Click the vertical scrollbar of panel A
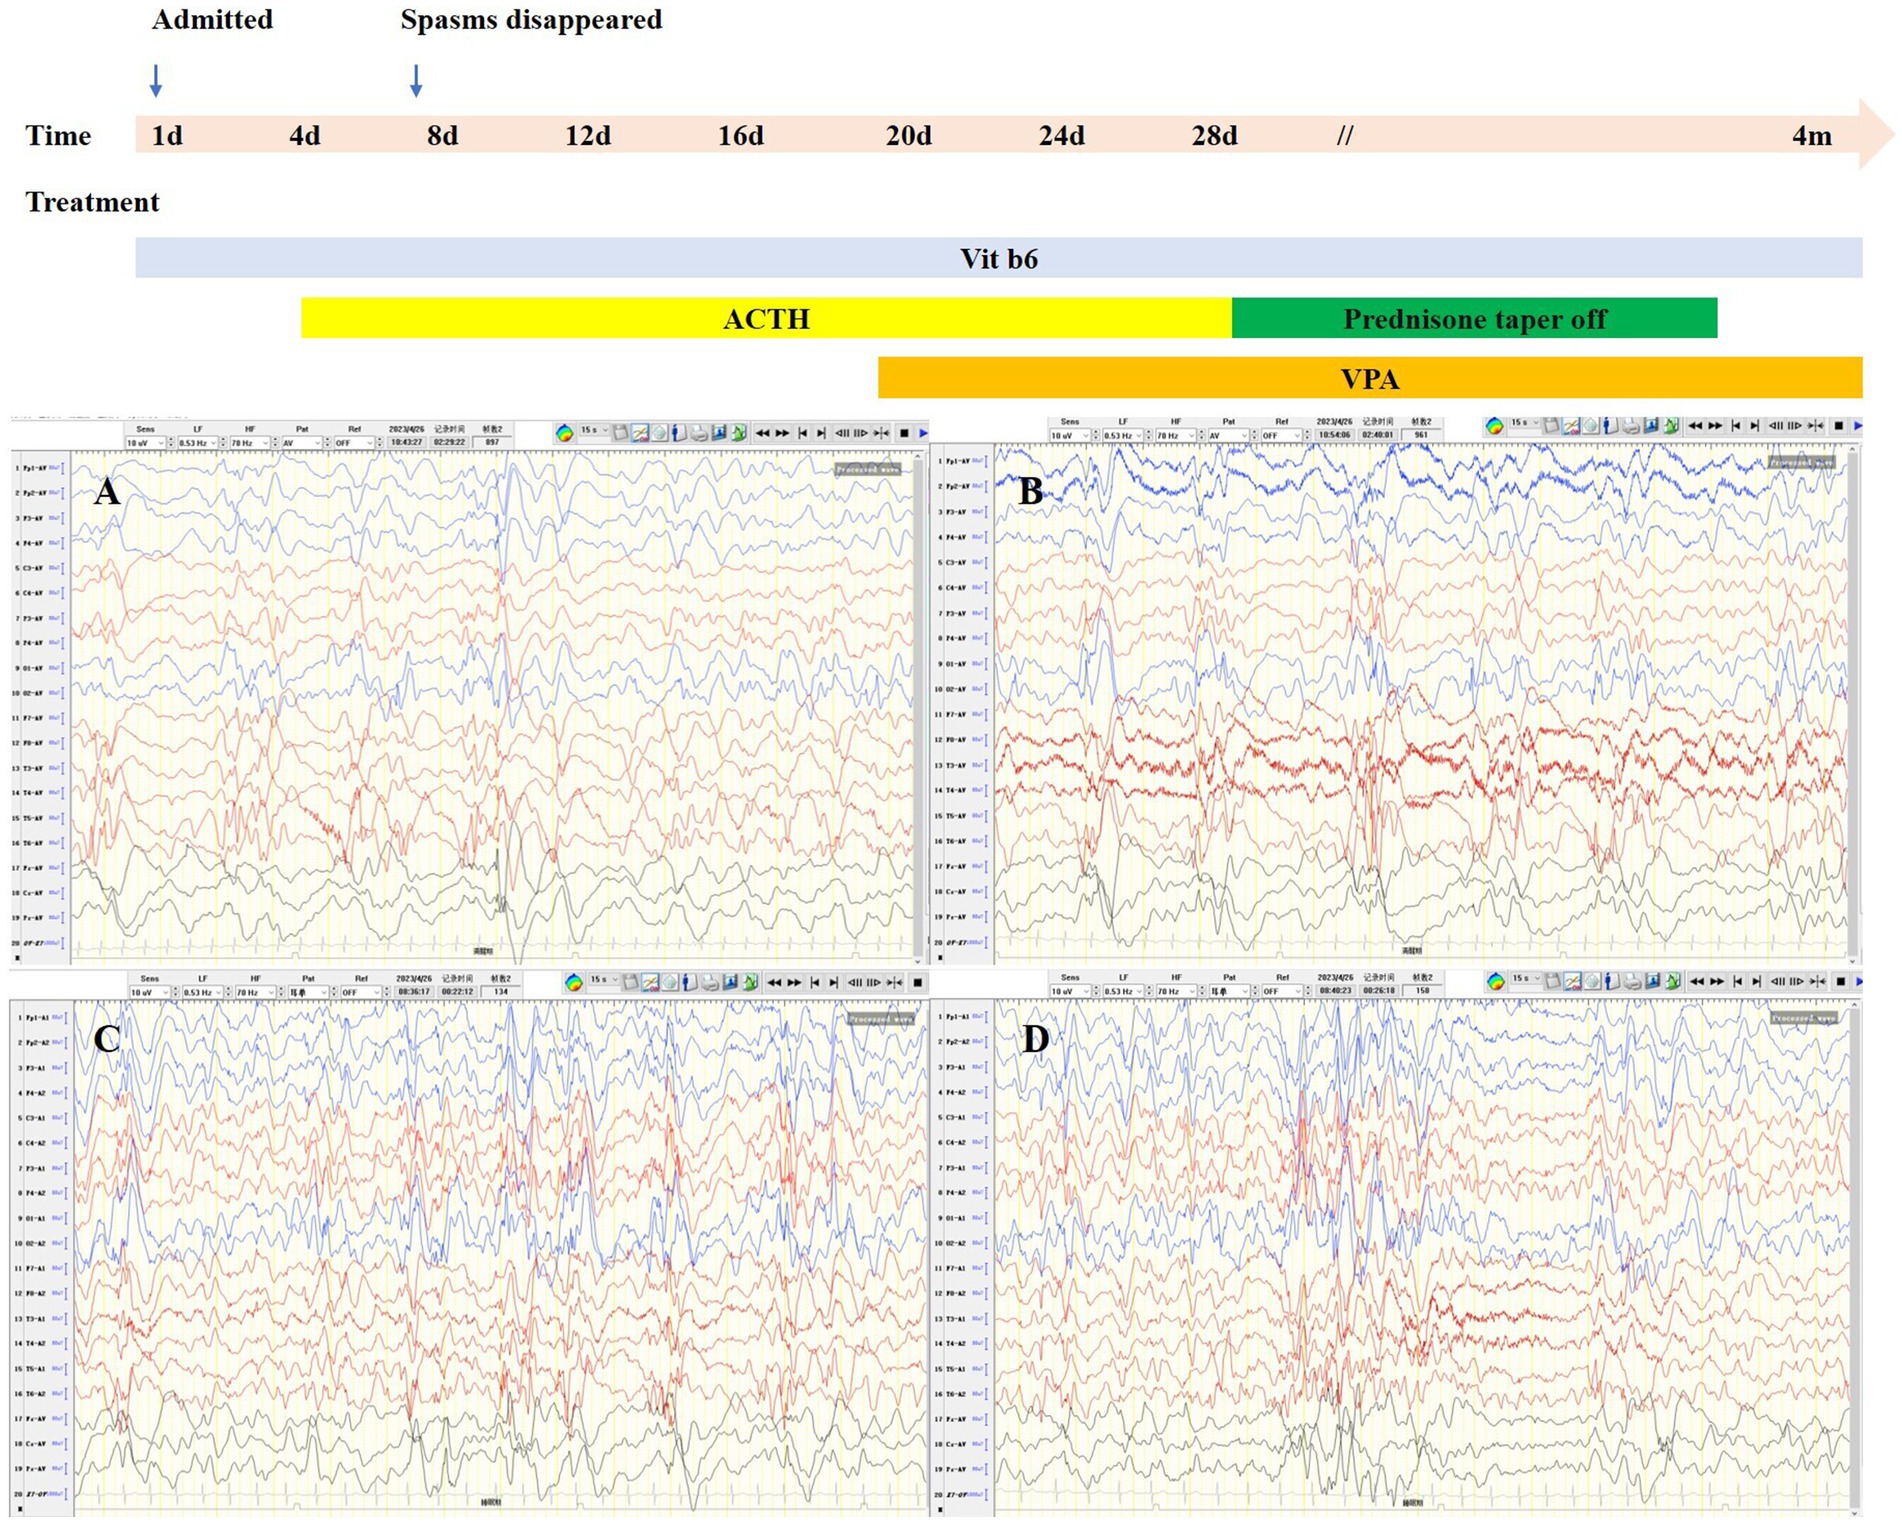The image size is (1902, 1523). point(918,706)
